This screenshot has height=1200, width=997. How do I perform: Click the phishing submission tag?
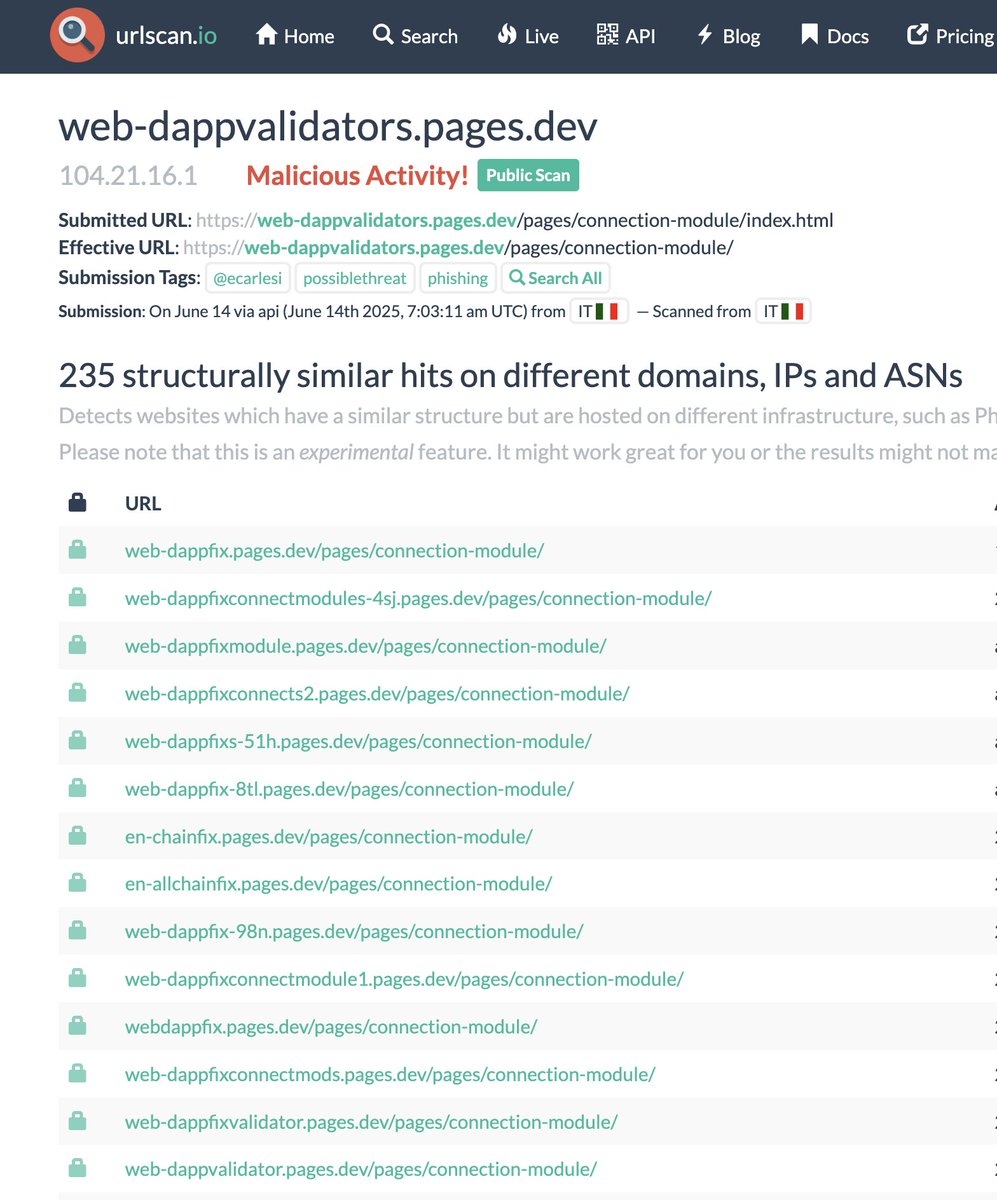pyautogui.click(x=458, y=278)
